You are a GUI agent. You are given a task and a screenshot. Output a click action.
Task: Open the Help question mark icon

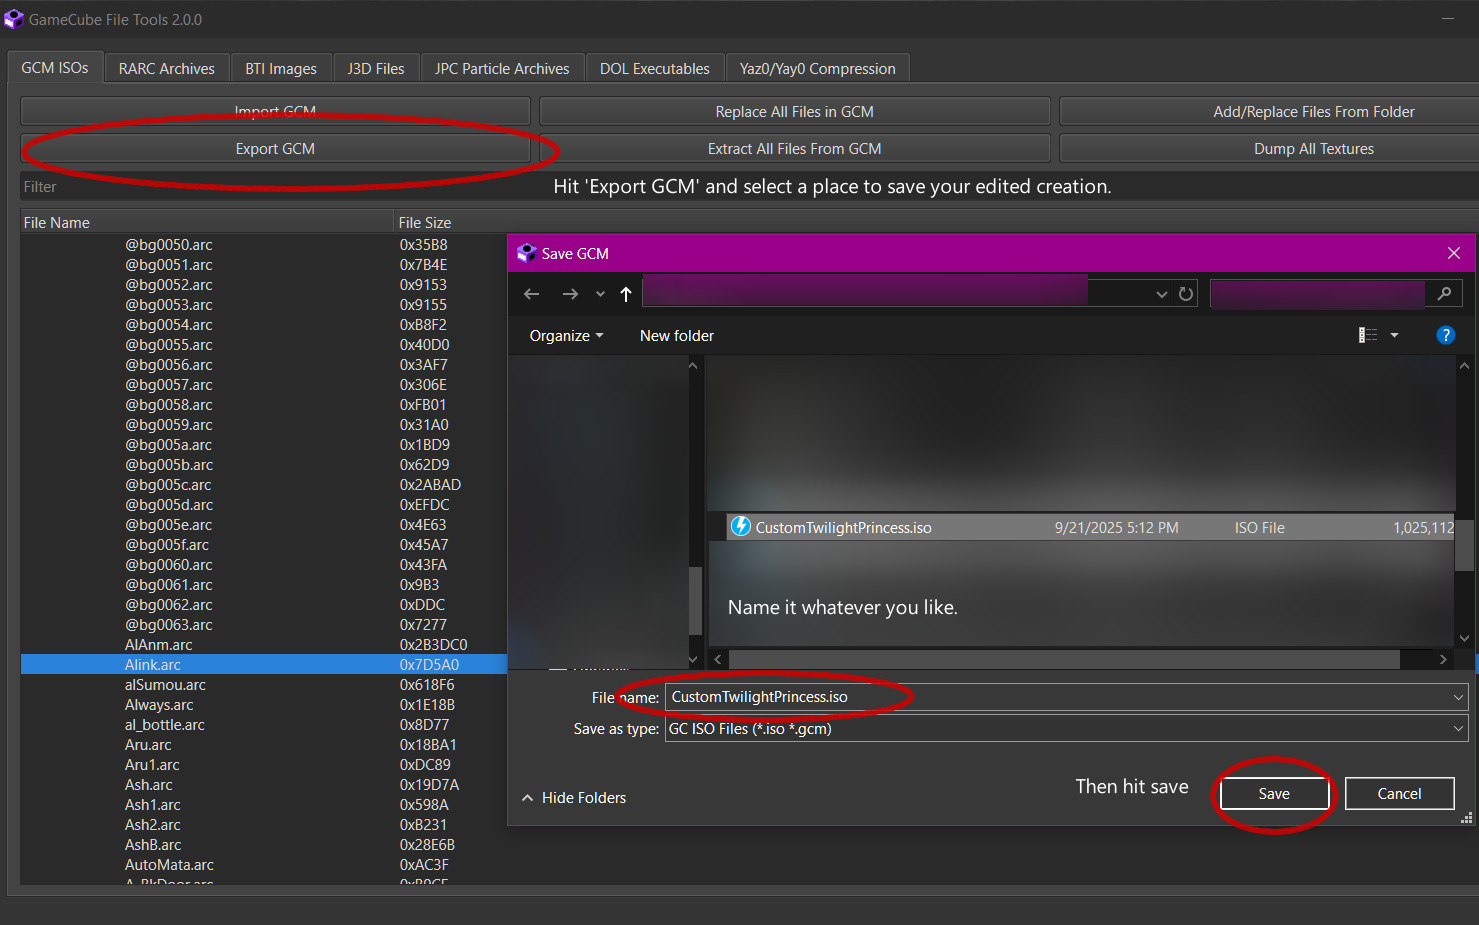tap(1445, 336)
